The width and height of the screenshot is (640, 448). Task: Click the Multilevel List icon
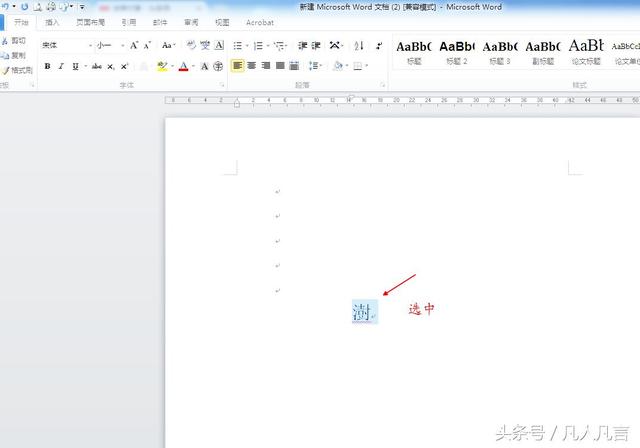(x=279, y=46)
